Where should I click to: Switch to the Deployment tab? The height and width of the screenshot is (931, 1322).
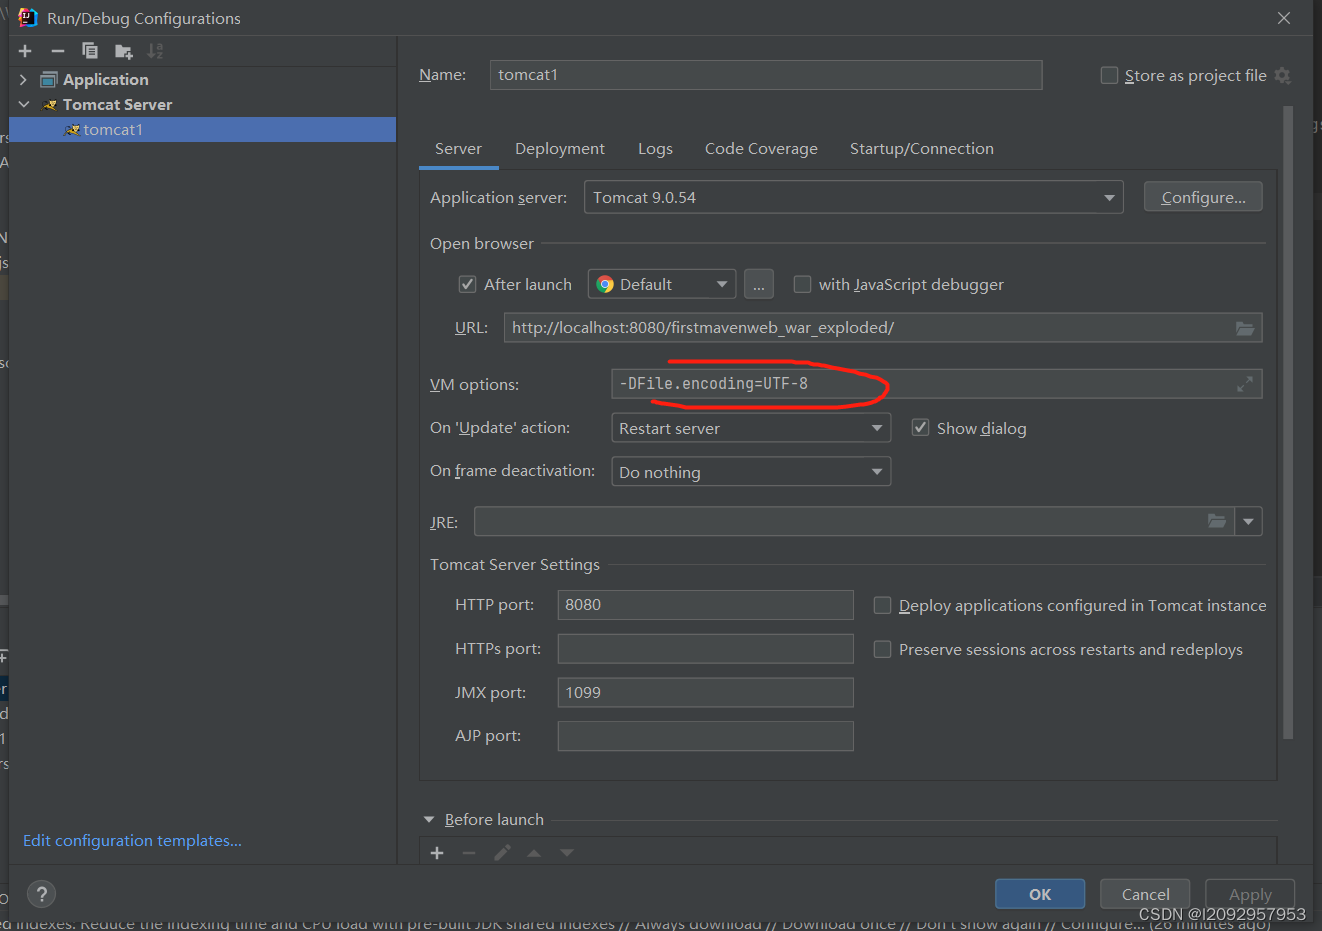click(560, 148)
